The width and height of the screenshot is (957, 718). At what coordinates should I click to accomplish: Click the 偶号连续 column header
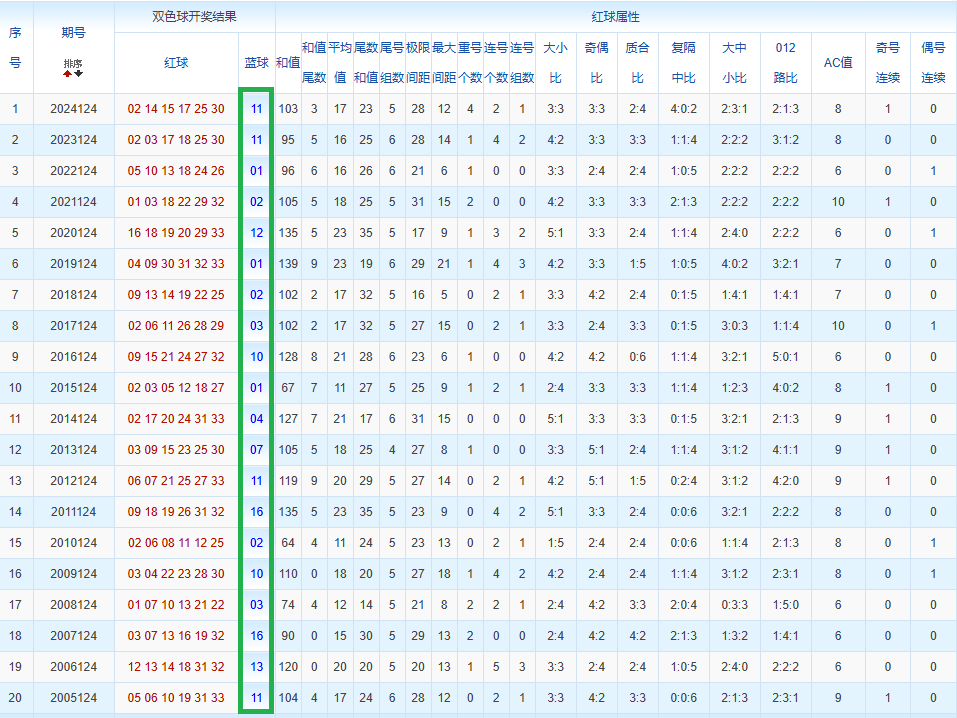(x=933, y=63)
